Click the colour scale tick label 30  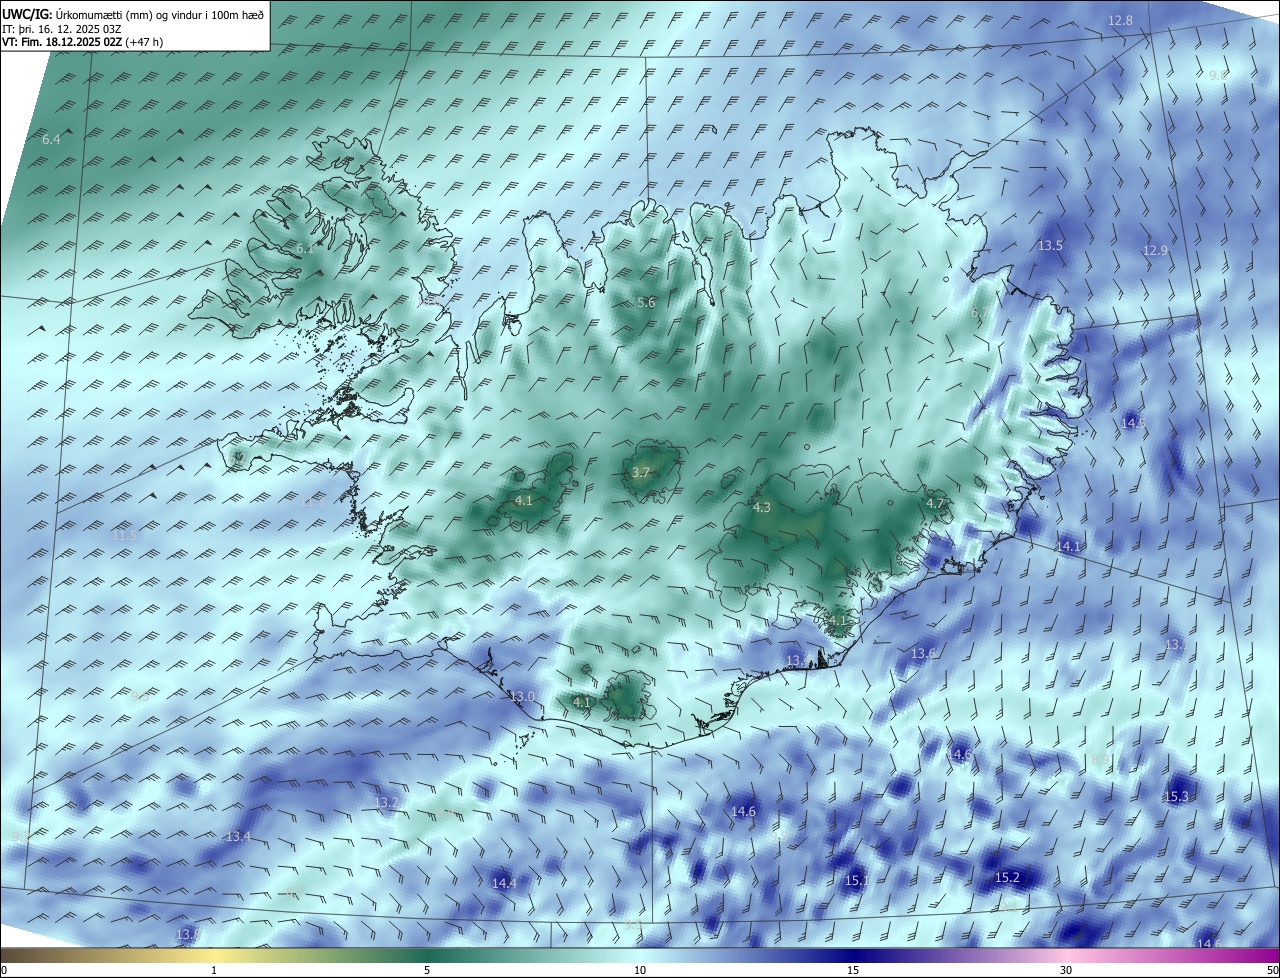point(1066,970)
